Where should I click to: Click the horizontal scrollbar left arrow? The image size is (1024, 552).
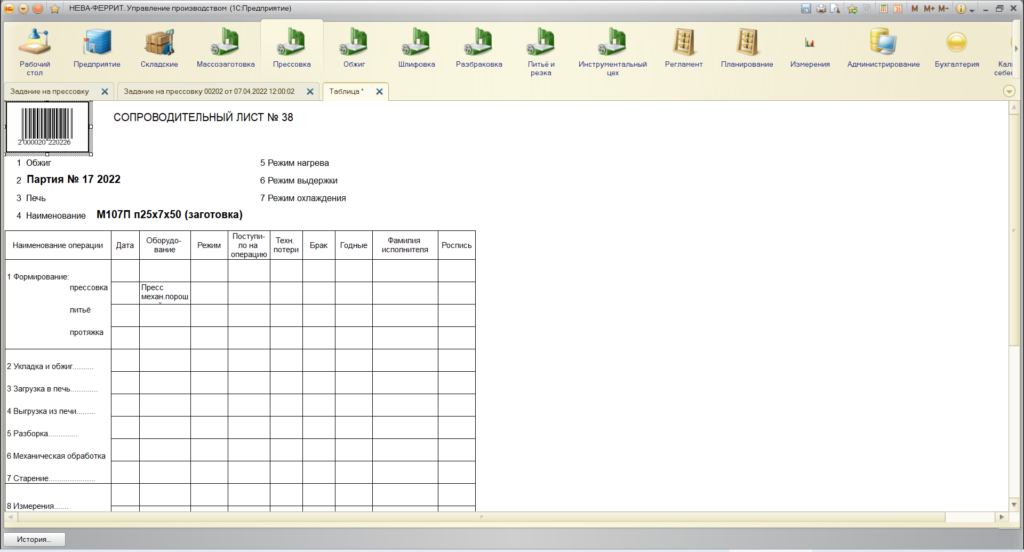[10, 517]
